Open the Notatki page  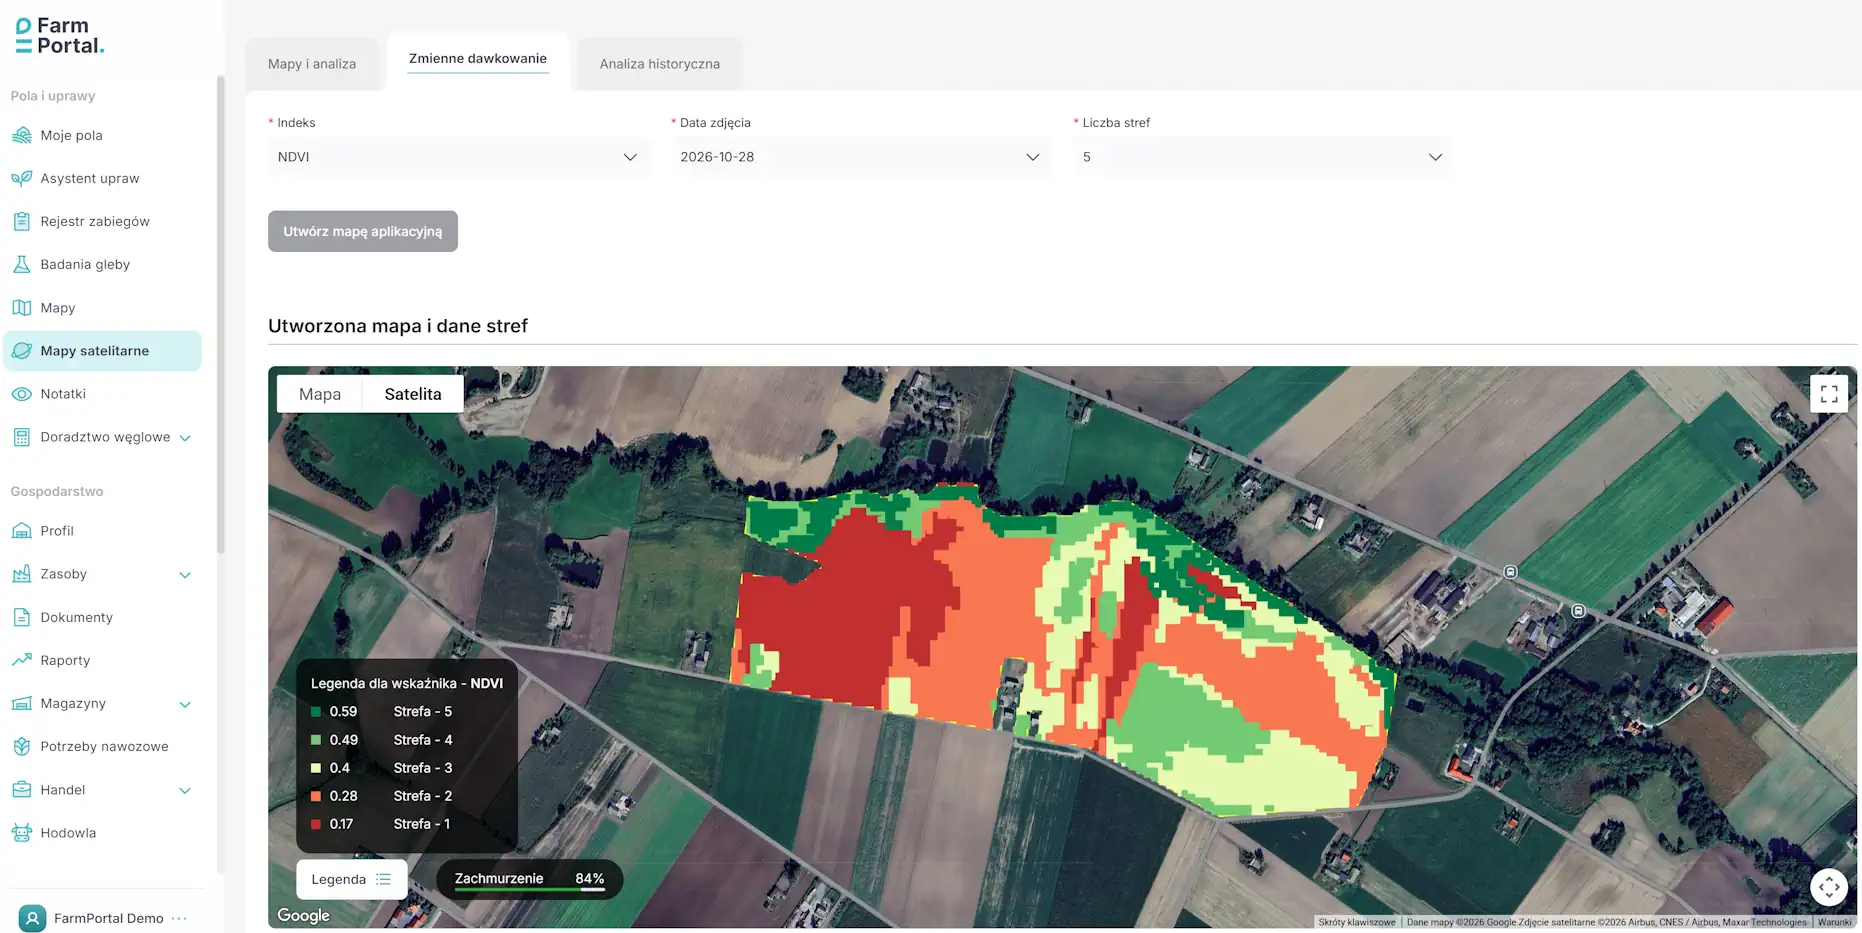click(102, 394)
